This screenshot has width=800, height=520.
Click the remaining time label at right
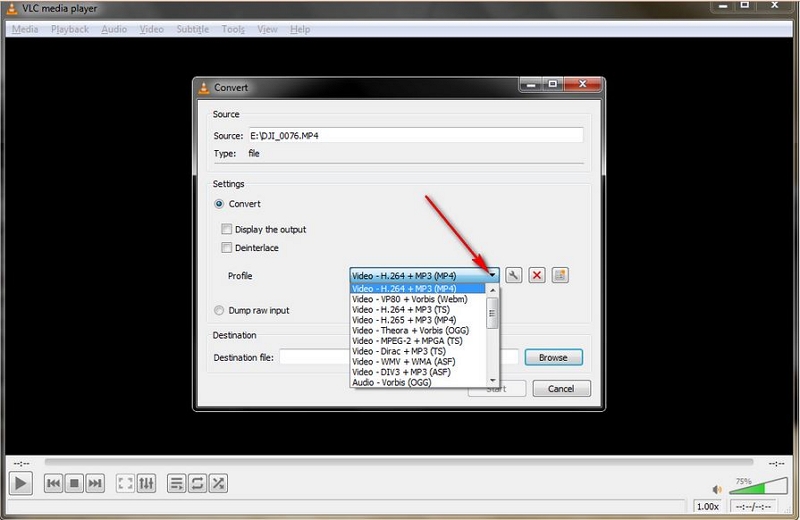777,463
